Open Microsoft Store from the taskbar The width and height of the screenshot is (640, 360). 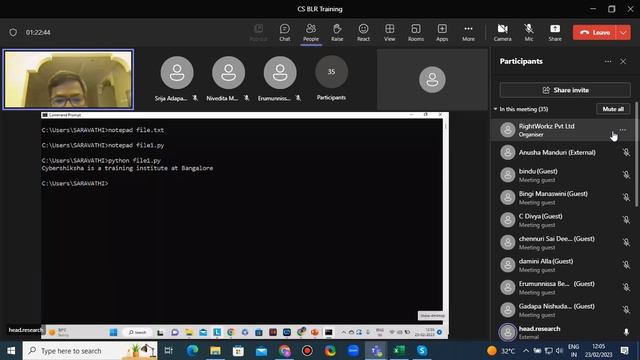pyautogui.click(x=238, y=351)
